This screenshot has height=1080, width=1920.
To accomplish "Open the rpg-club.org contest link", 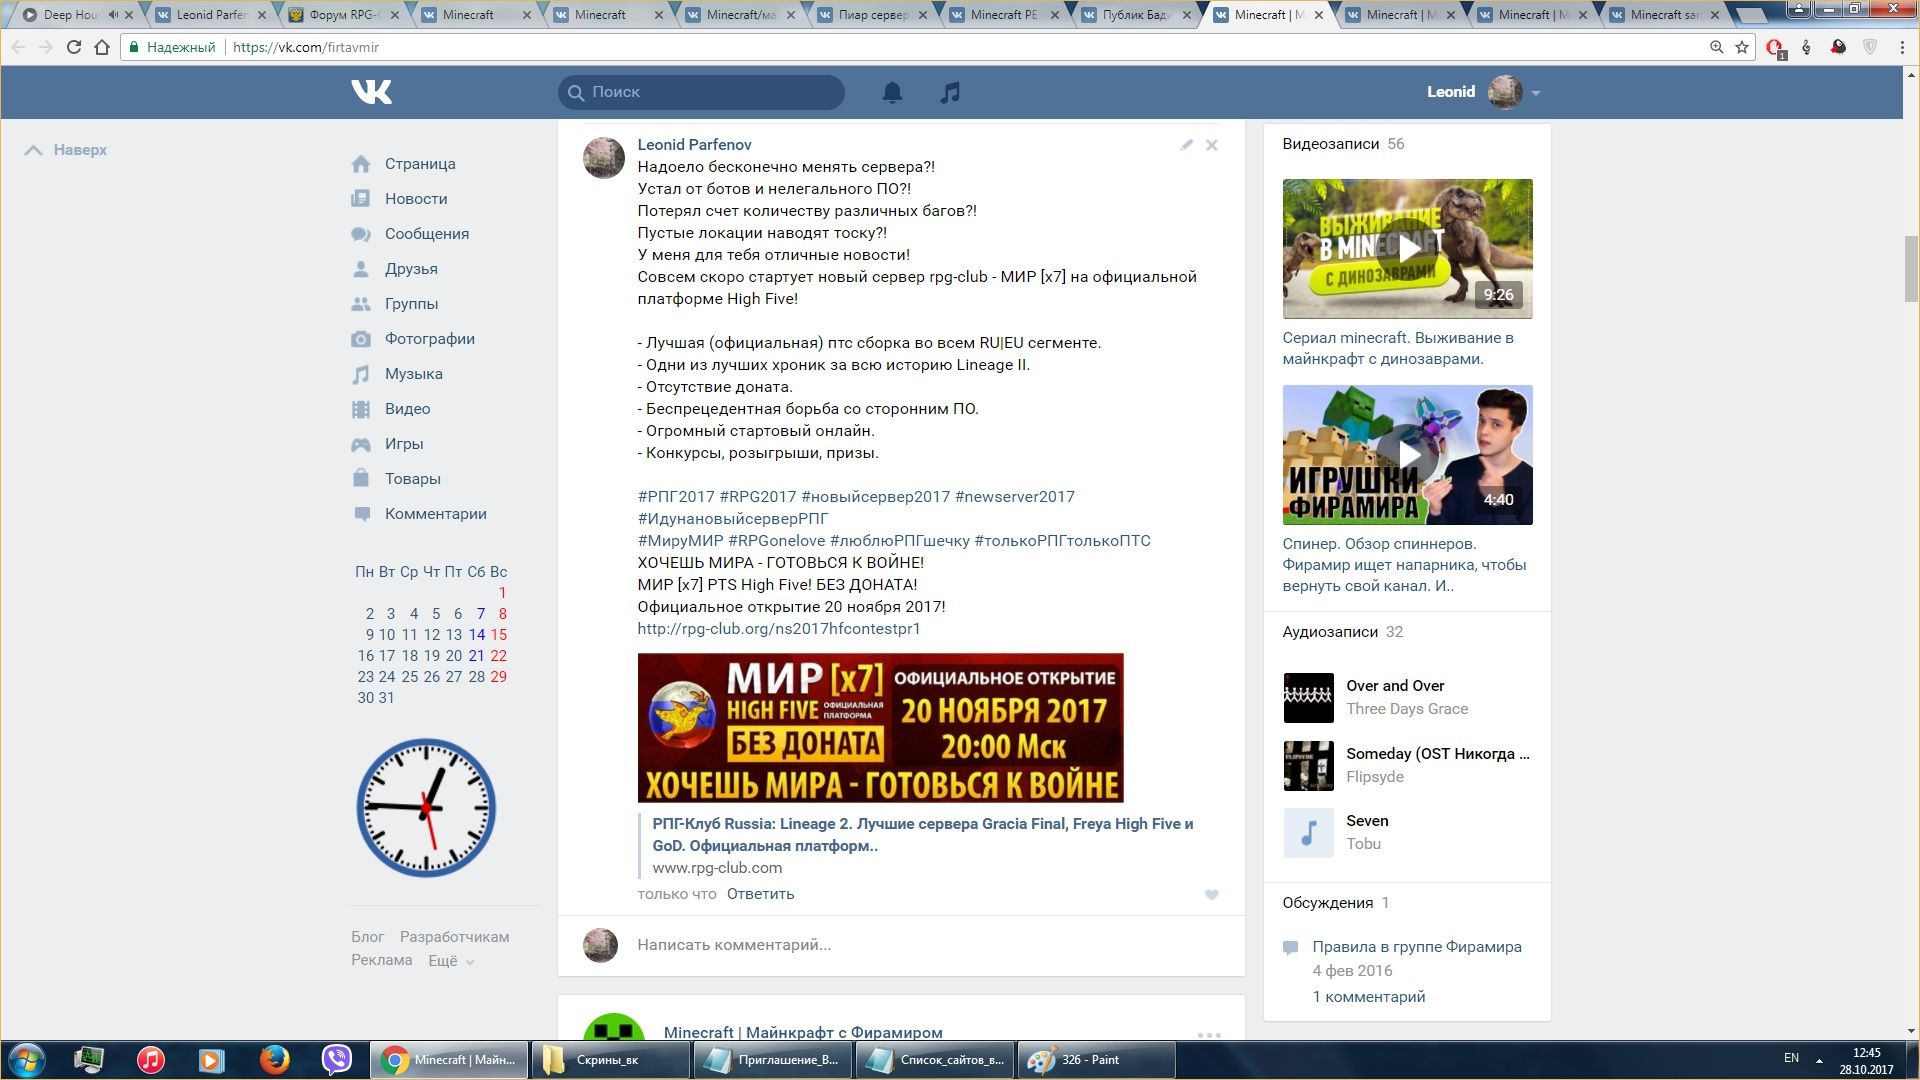I will (x=778, y=629).
